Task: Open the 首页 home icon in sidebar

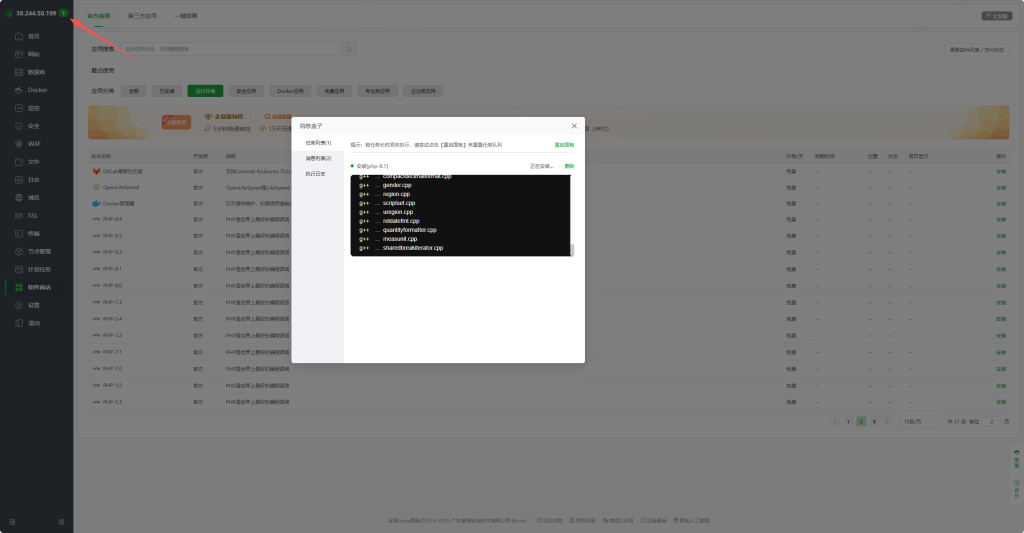Action: (x=19, y=37)
